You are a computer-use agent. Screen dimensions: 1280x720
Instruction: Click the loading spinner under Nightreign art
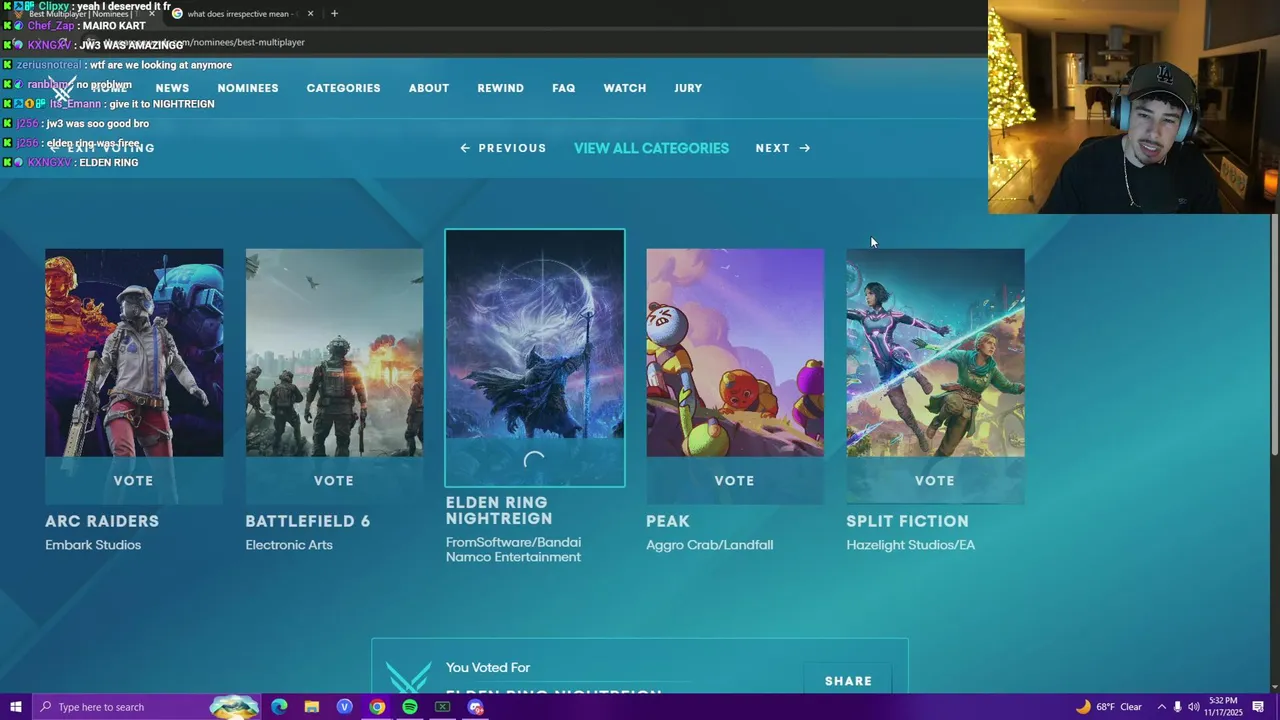[x=535, y=461]
